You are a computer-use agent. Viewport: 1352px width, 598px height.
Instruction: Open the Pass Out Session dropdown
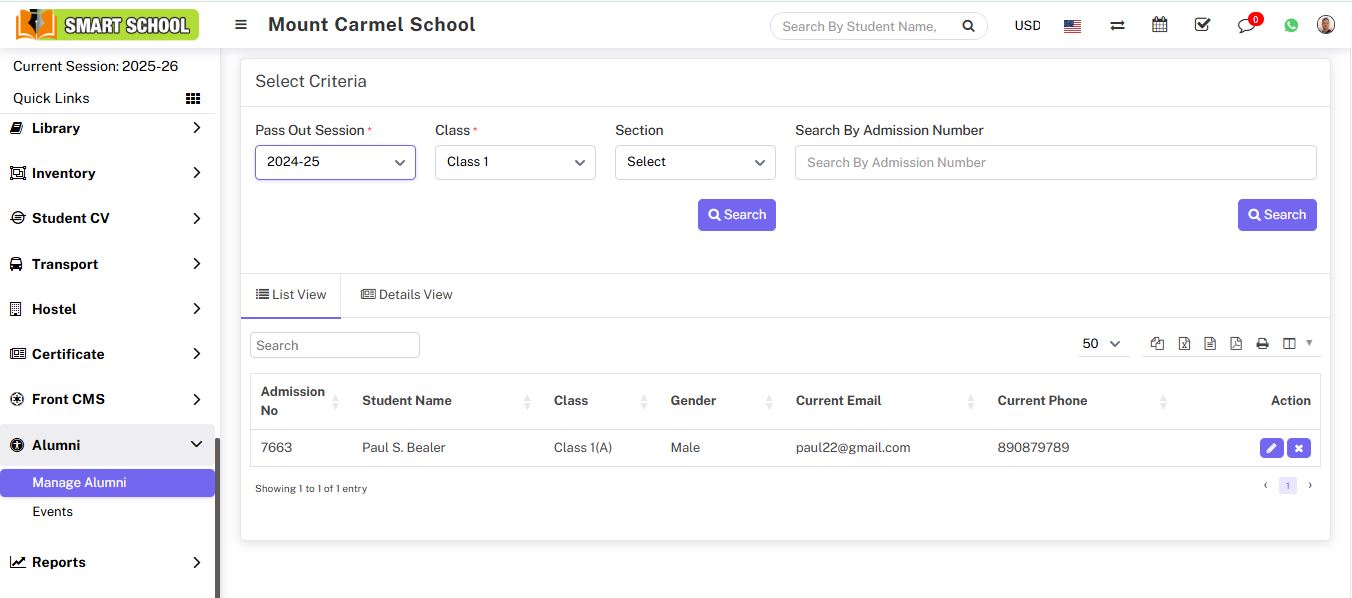(x=335, y=162)
